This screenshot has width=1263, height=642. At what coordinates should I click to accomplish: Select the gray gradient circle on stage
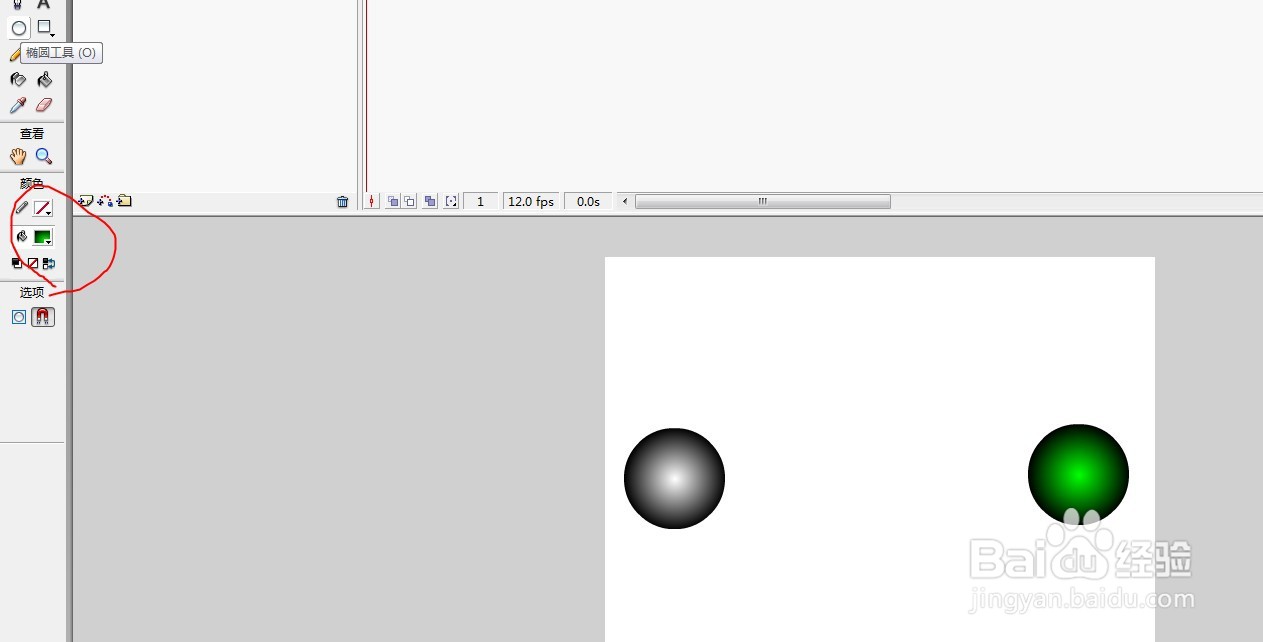pyautogui.click(x=674, y=478)
